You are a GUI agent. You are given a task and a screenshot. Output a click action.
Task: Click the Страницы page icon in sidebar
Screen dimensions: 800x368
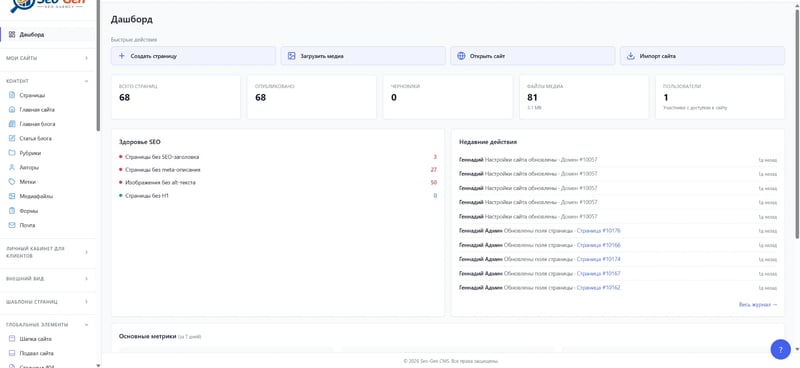[x=12, y=95]
